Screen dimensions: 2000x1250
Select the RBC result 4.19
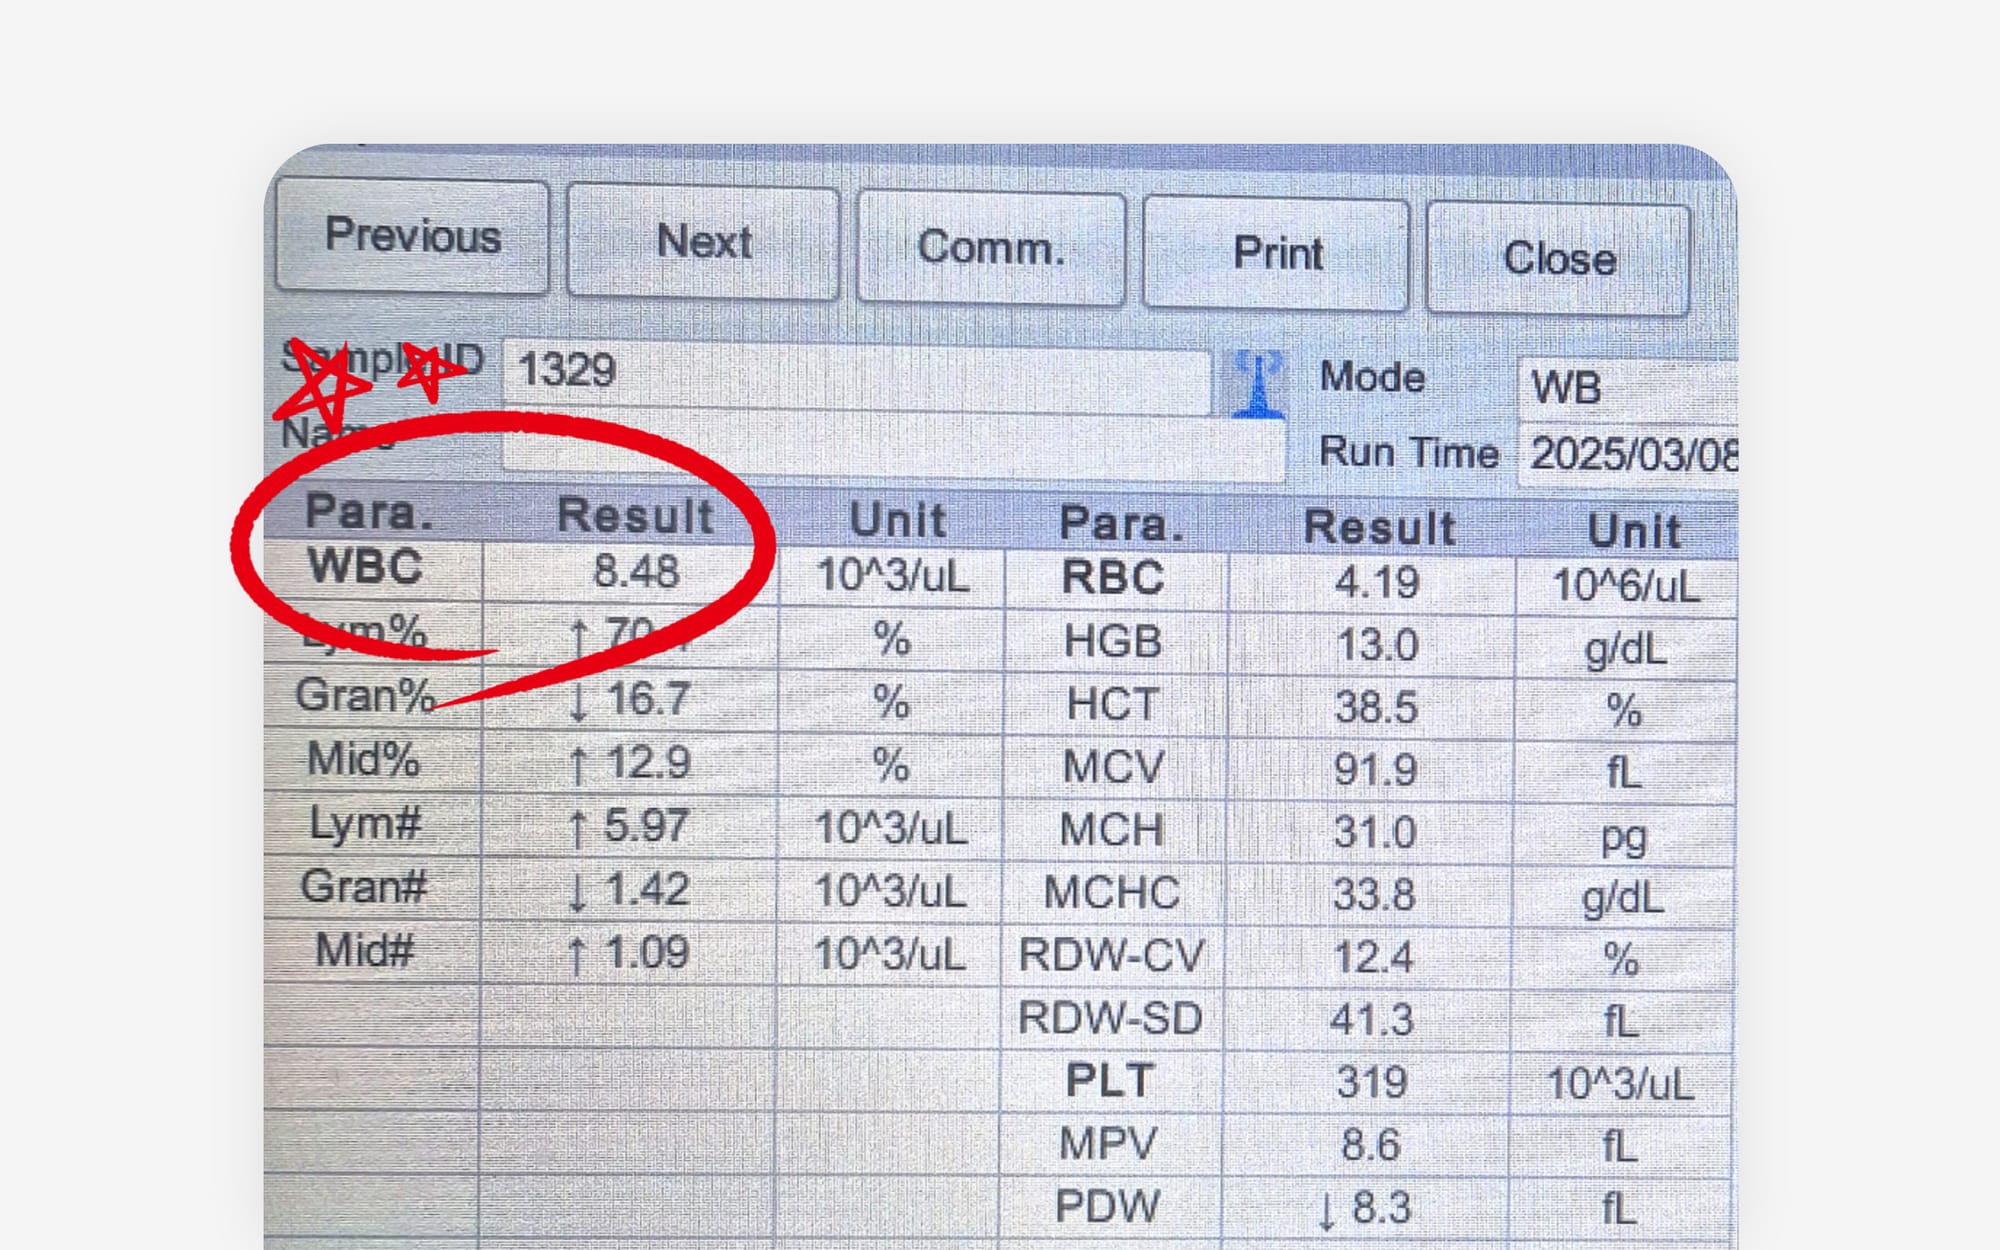pyautogui.click(x=1377, y=583)
